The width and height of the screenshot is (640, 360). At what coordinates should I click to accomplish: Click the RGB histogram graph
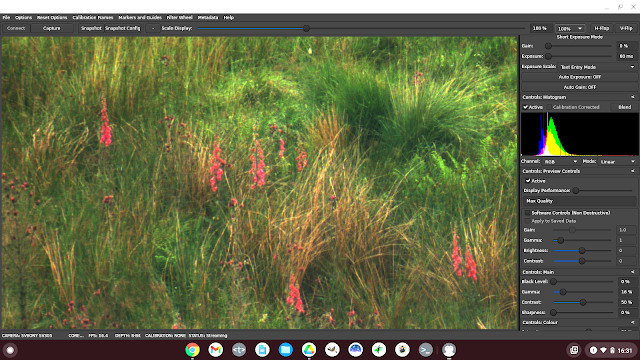click(x=580, y=134)
